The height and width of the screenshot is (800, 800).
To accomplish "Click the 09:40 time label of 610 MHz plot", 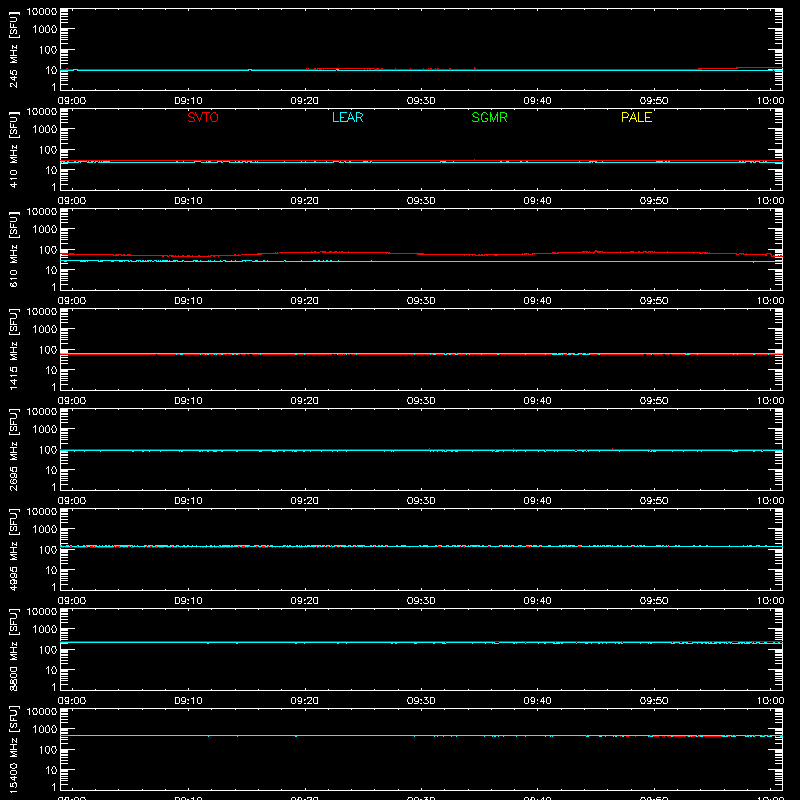I will tap(537, 301).
